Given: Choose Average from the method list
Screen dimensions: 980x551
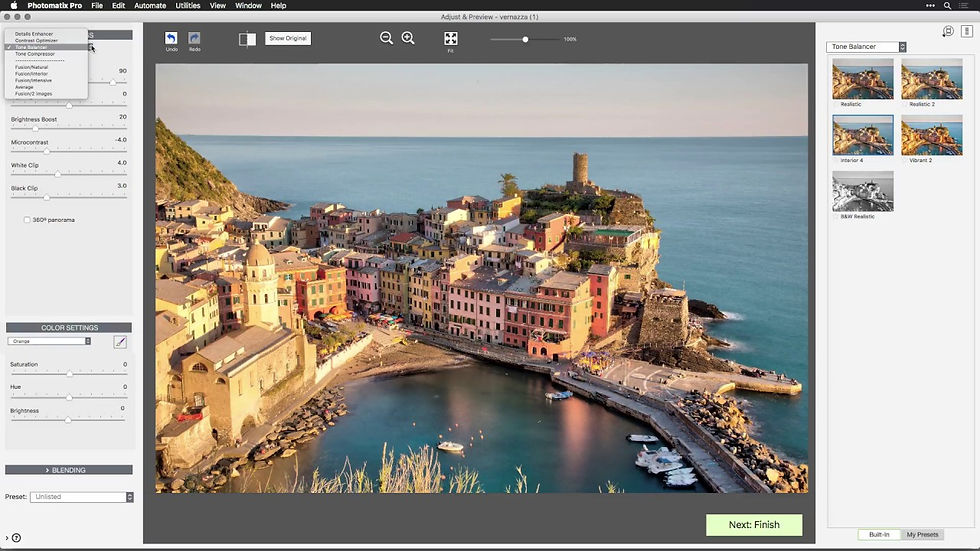Looking at the screenshot, I should pyautogui.click(x=24, y=87).
